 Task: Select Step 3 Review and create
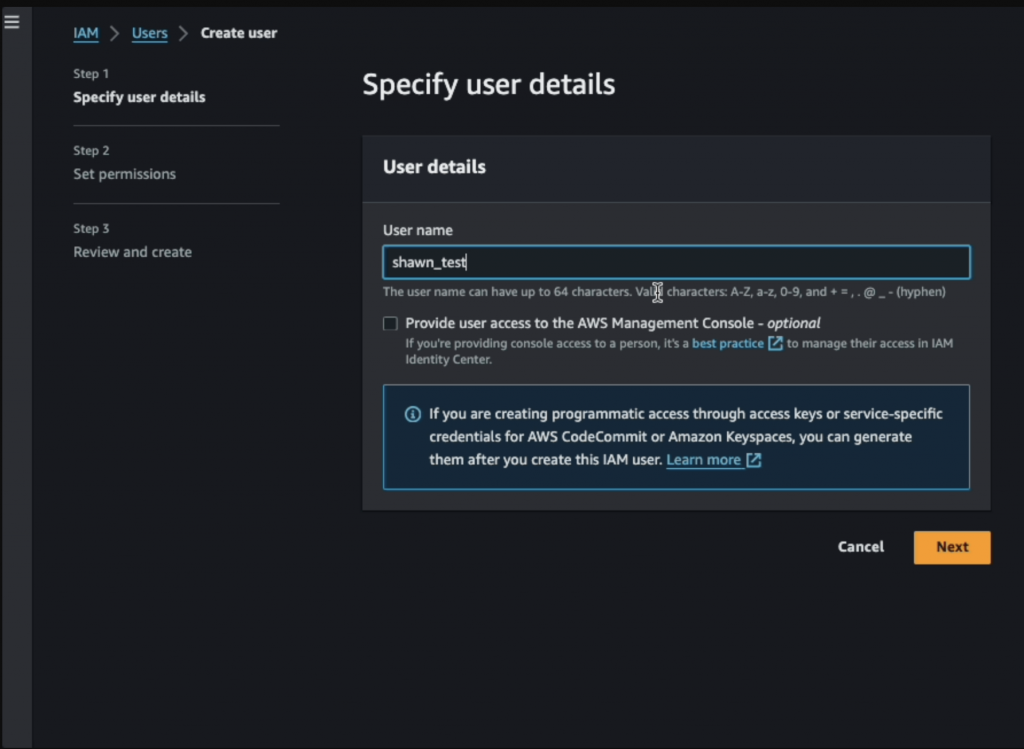[x=132, y=252]
